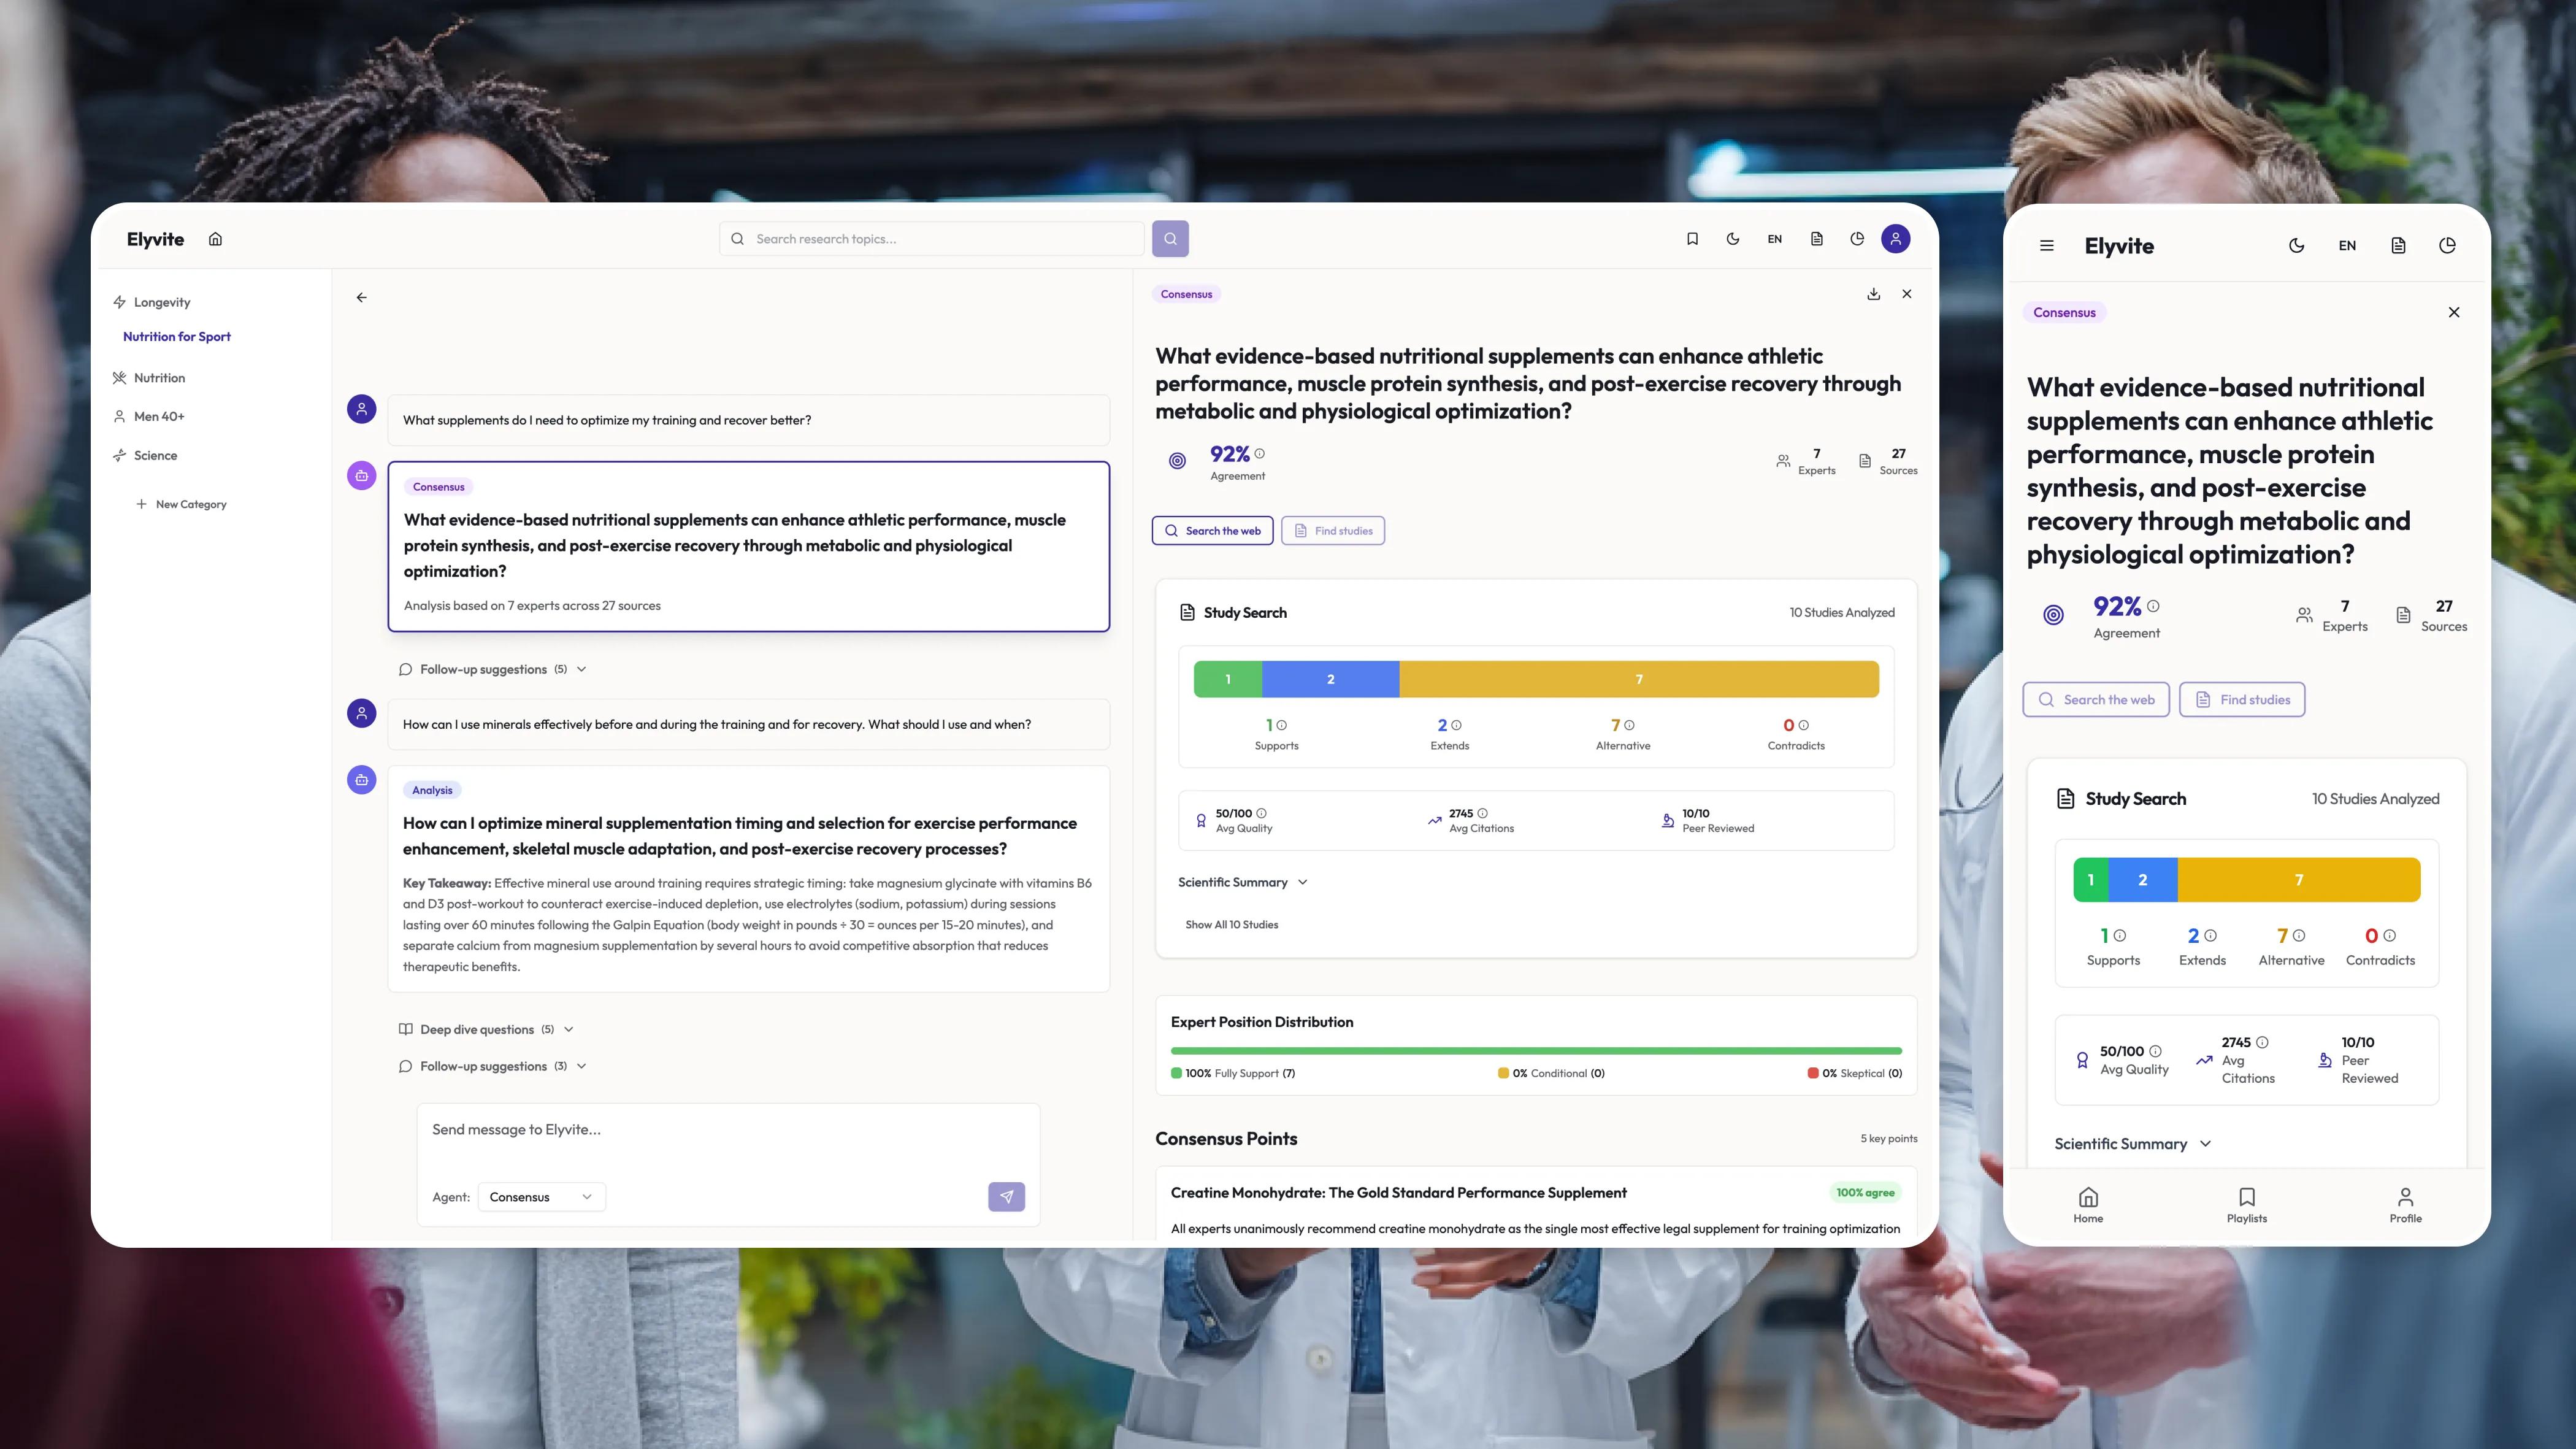Click the Search research topics field
This screenshot has width=2576, height=1449.
tap(930, 239)
